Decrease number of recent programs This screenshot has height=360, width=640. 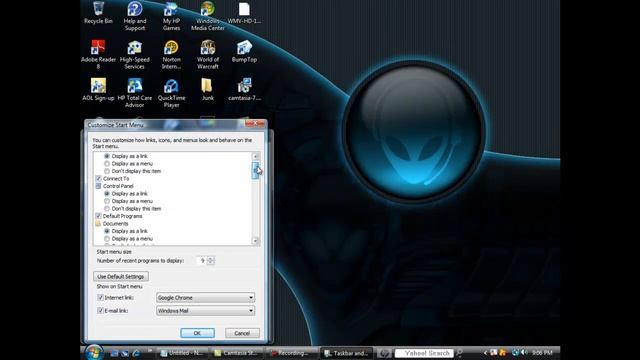coord(211,262)
